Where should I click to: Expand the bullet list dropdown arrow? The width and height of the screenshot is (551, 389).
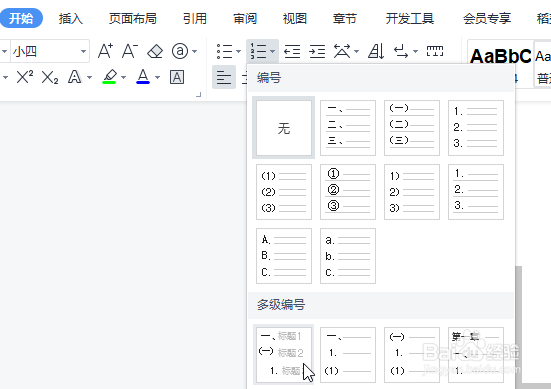click(x=239, y=52)
